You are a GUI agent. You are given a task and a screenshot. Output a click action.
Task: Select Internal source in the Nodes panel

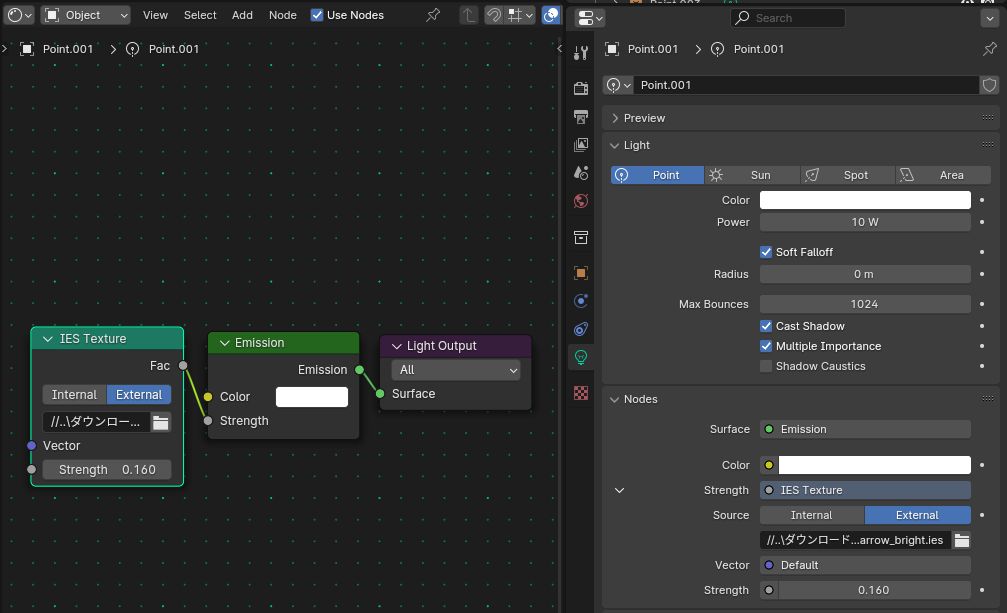pyautogui.click(x=811, y=515)
